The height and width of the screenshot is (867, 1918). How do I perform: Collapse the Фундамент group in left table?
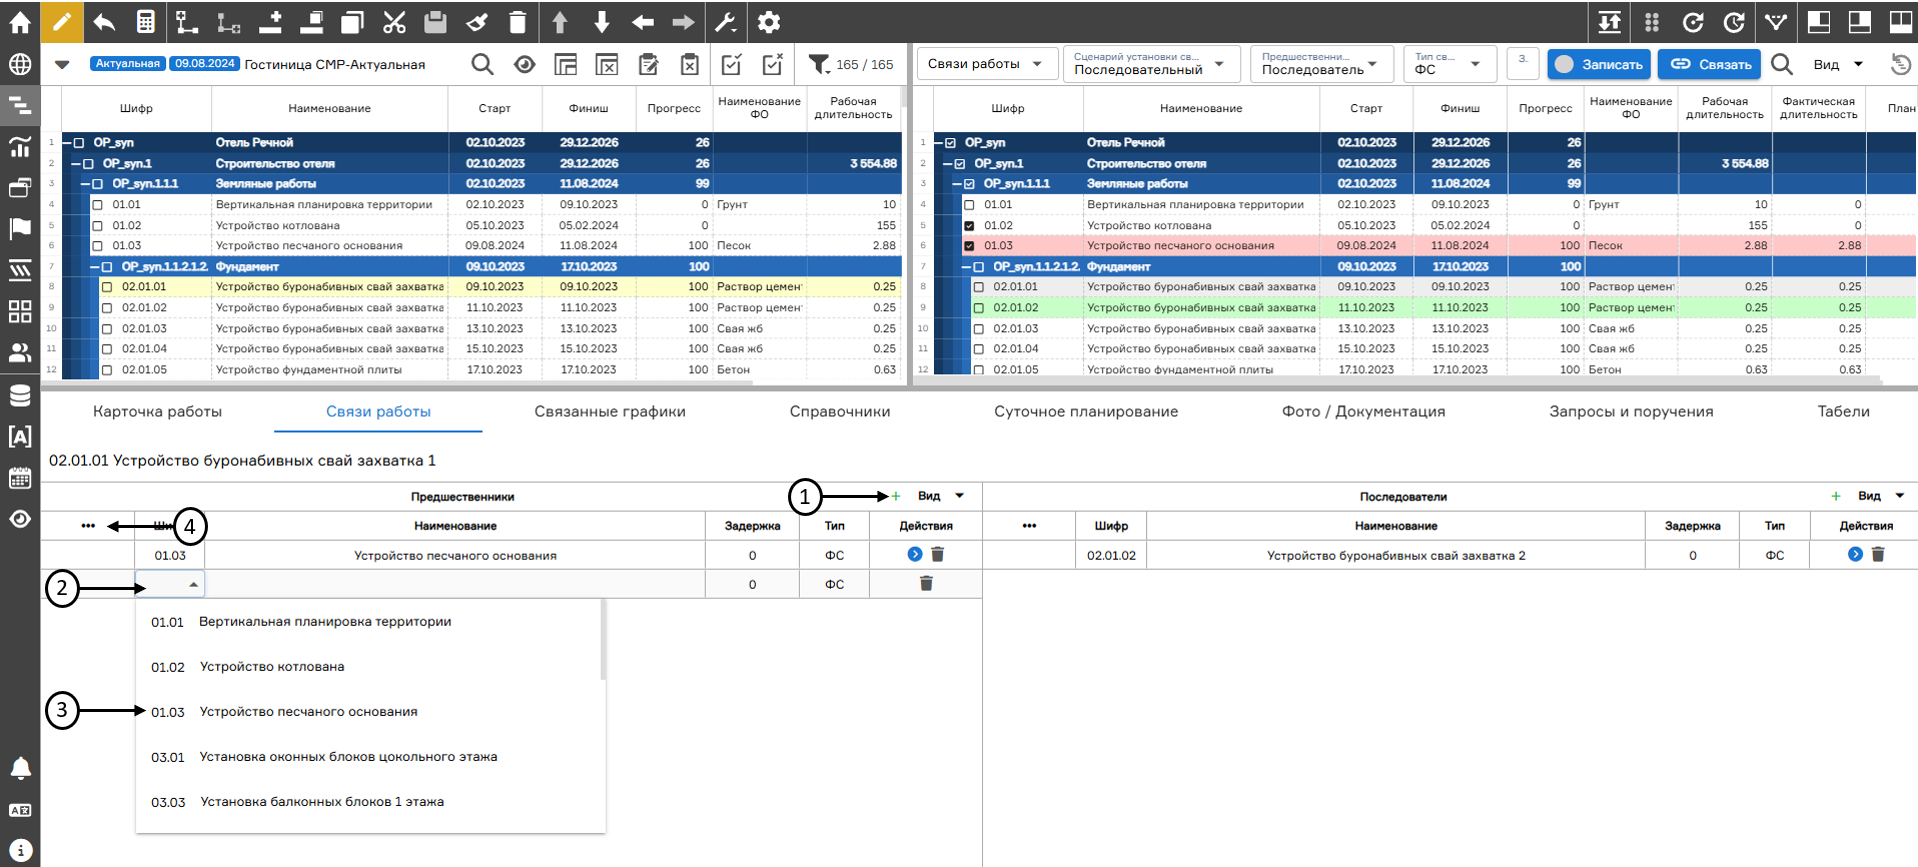pyautogui.click(x=95, y=267)
